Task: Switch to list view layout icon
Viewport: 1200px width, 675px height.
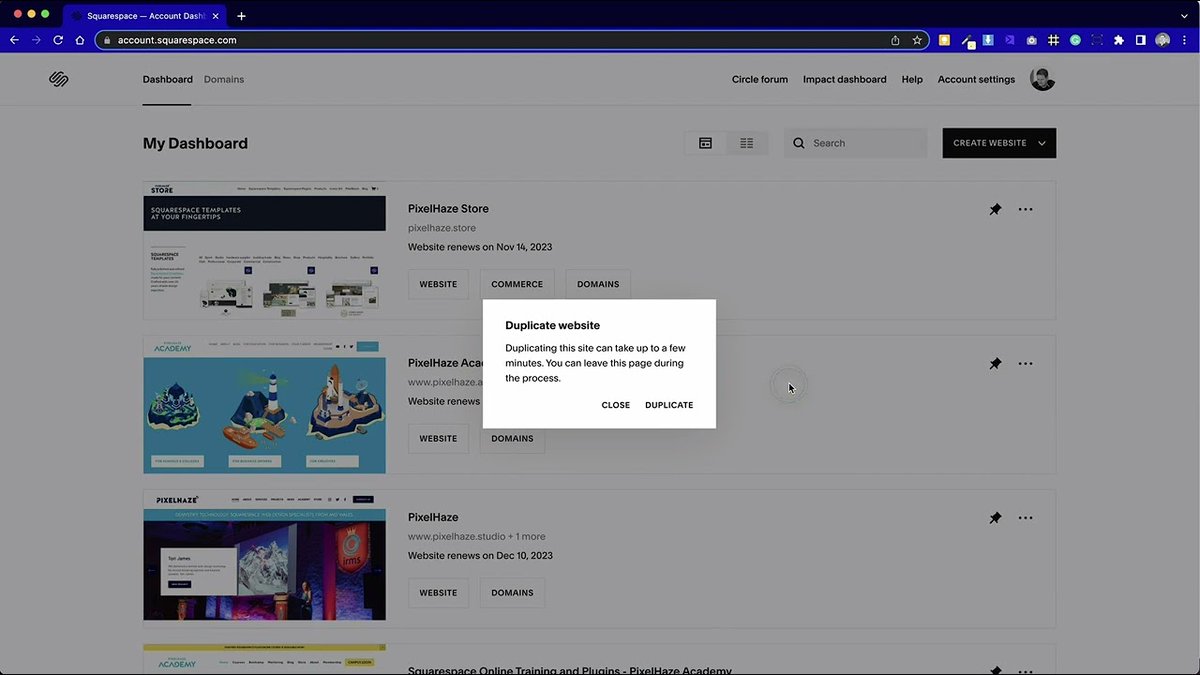Action: 747,143
